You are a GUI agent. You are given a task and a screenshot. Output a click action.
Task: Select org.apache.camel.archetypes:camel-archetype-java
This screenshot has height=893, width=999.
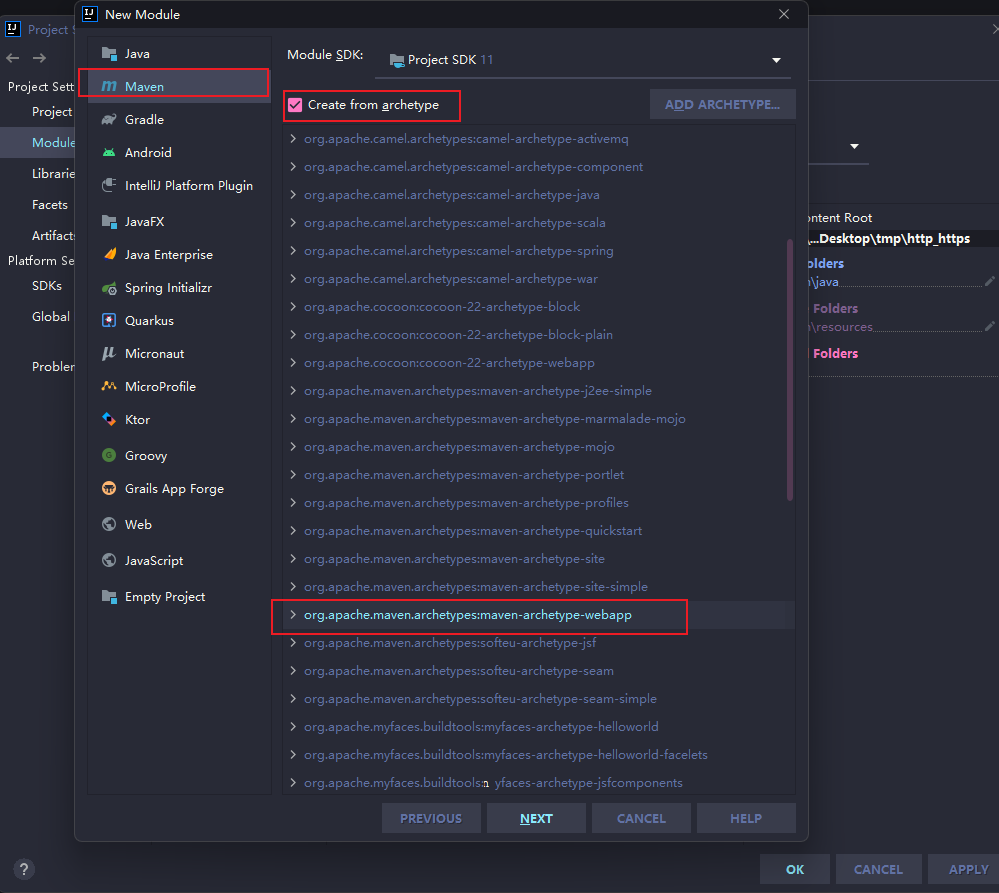[x=451, y=194]
